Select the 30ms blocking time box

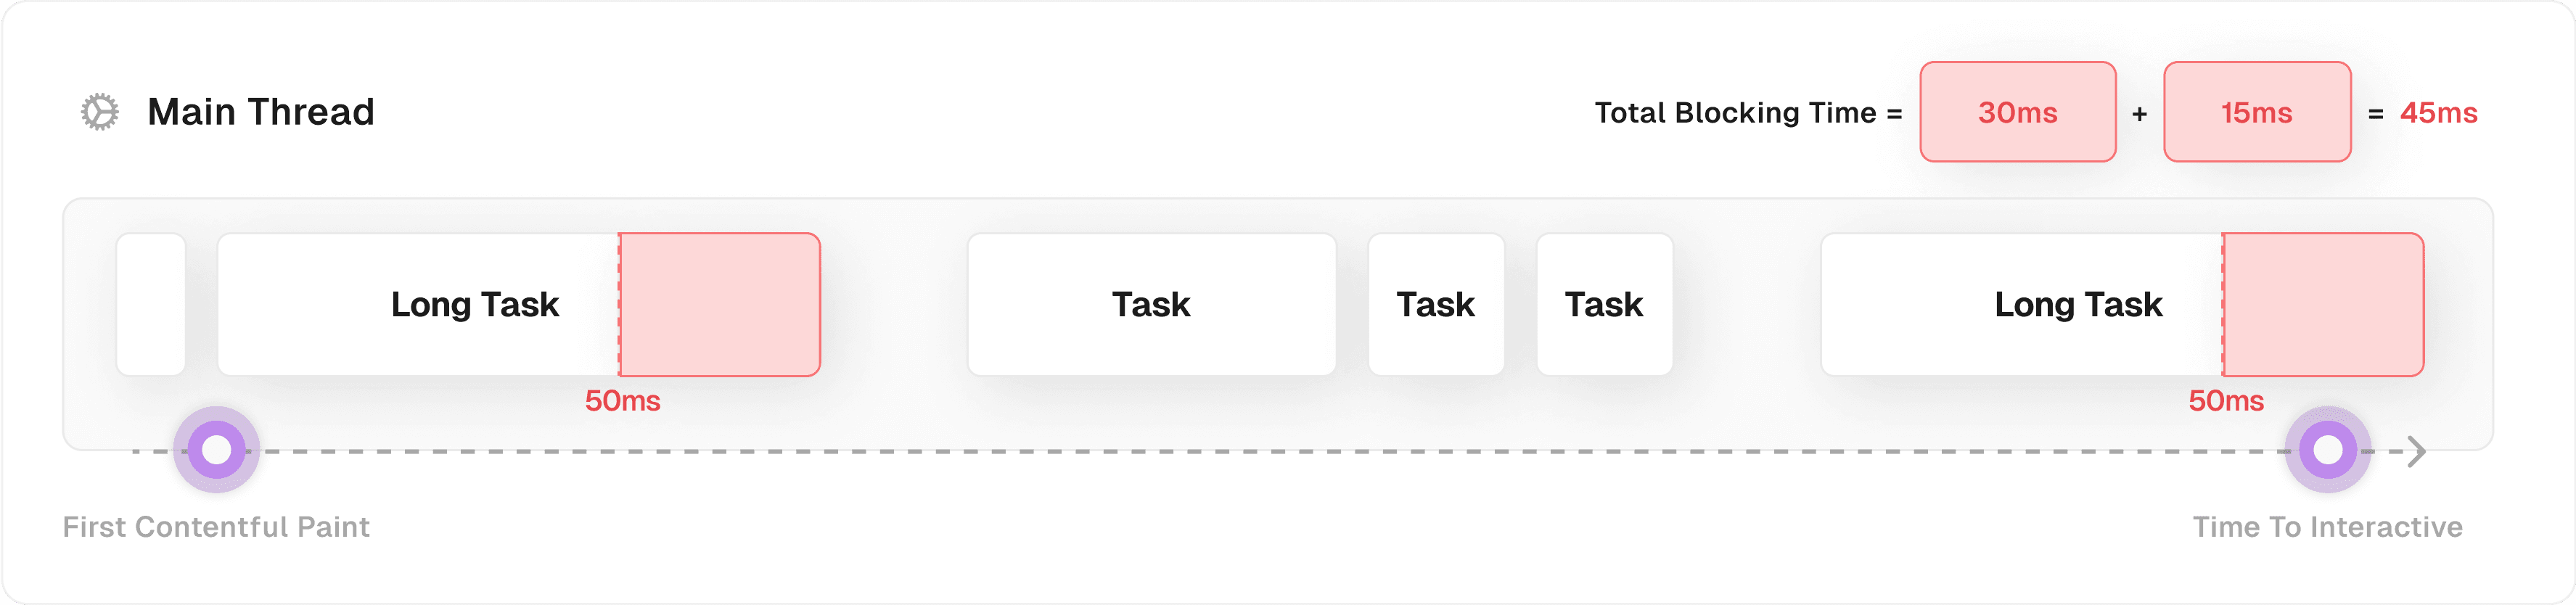tap(2017, 112)
